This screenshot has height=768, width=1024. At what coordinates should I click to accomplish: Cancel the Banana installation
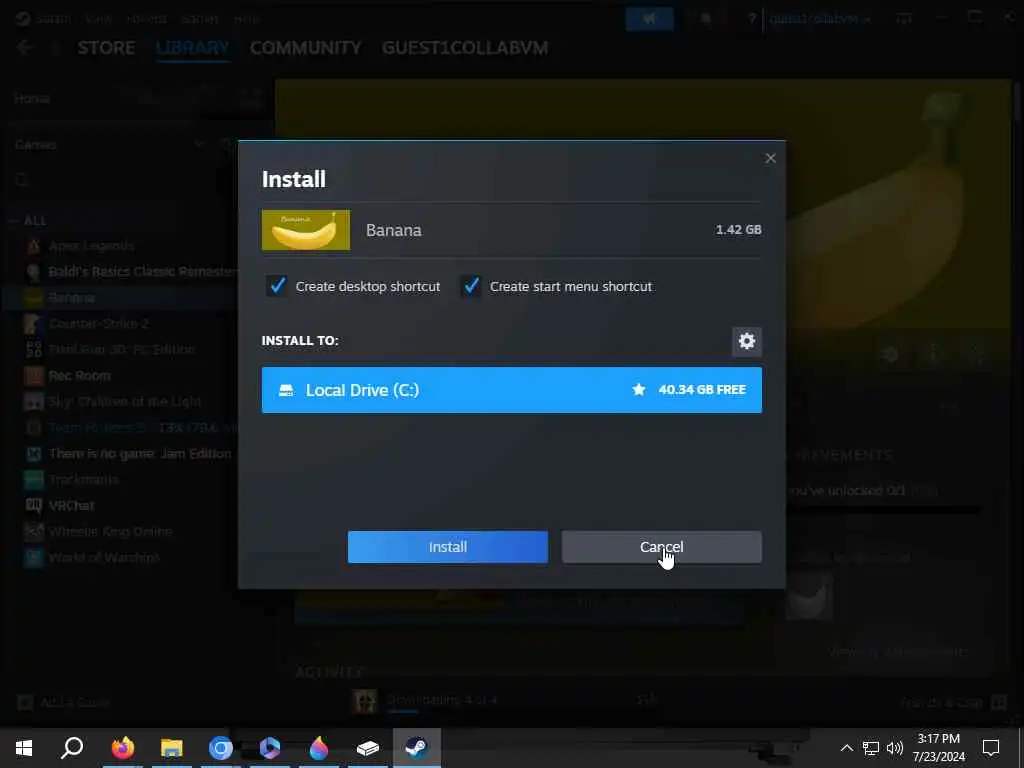pyautogui.click(x=662, y=547)
